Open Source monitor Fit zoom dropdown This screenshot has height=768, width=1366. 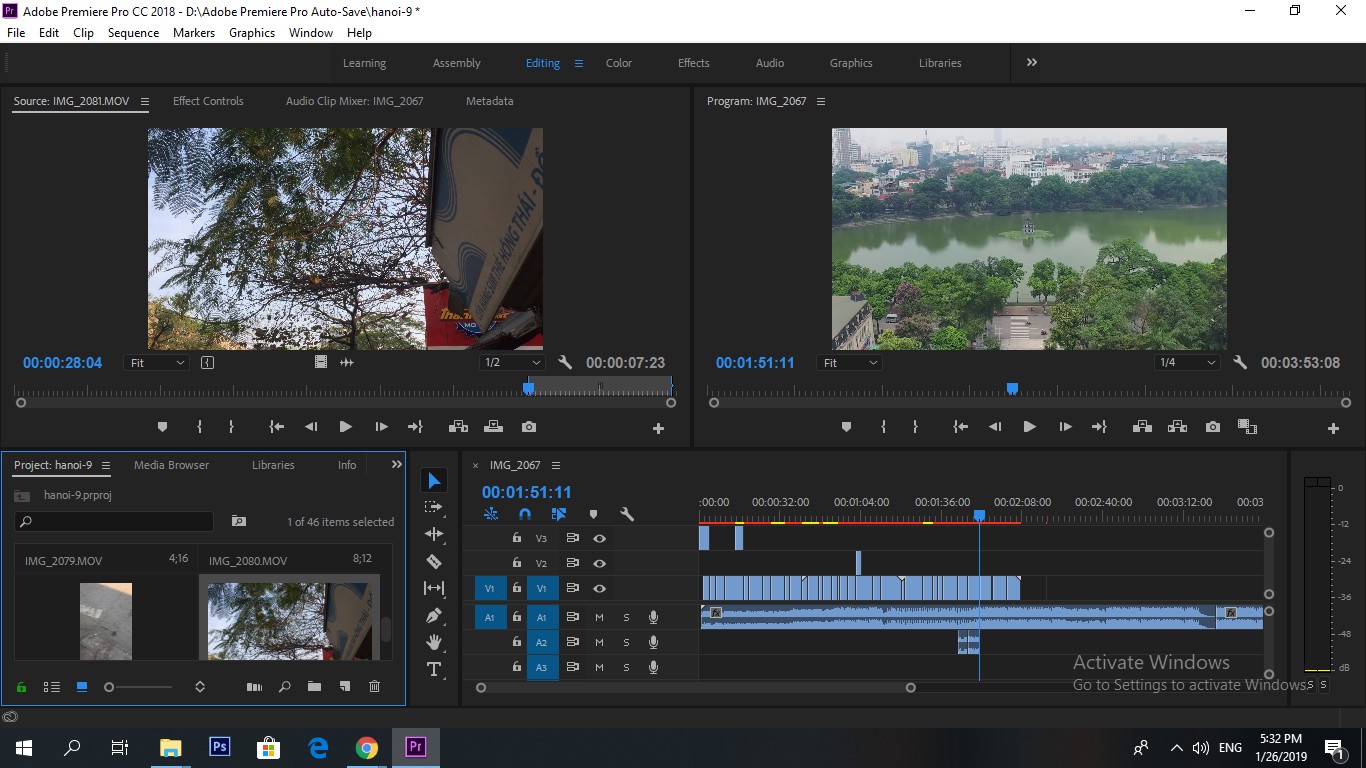[x=157, y=362]
